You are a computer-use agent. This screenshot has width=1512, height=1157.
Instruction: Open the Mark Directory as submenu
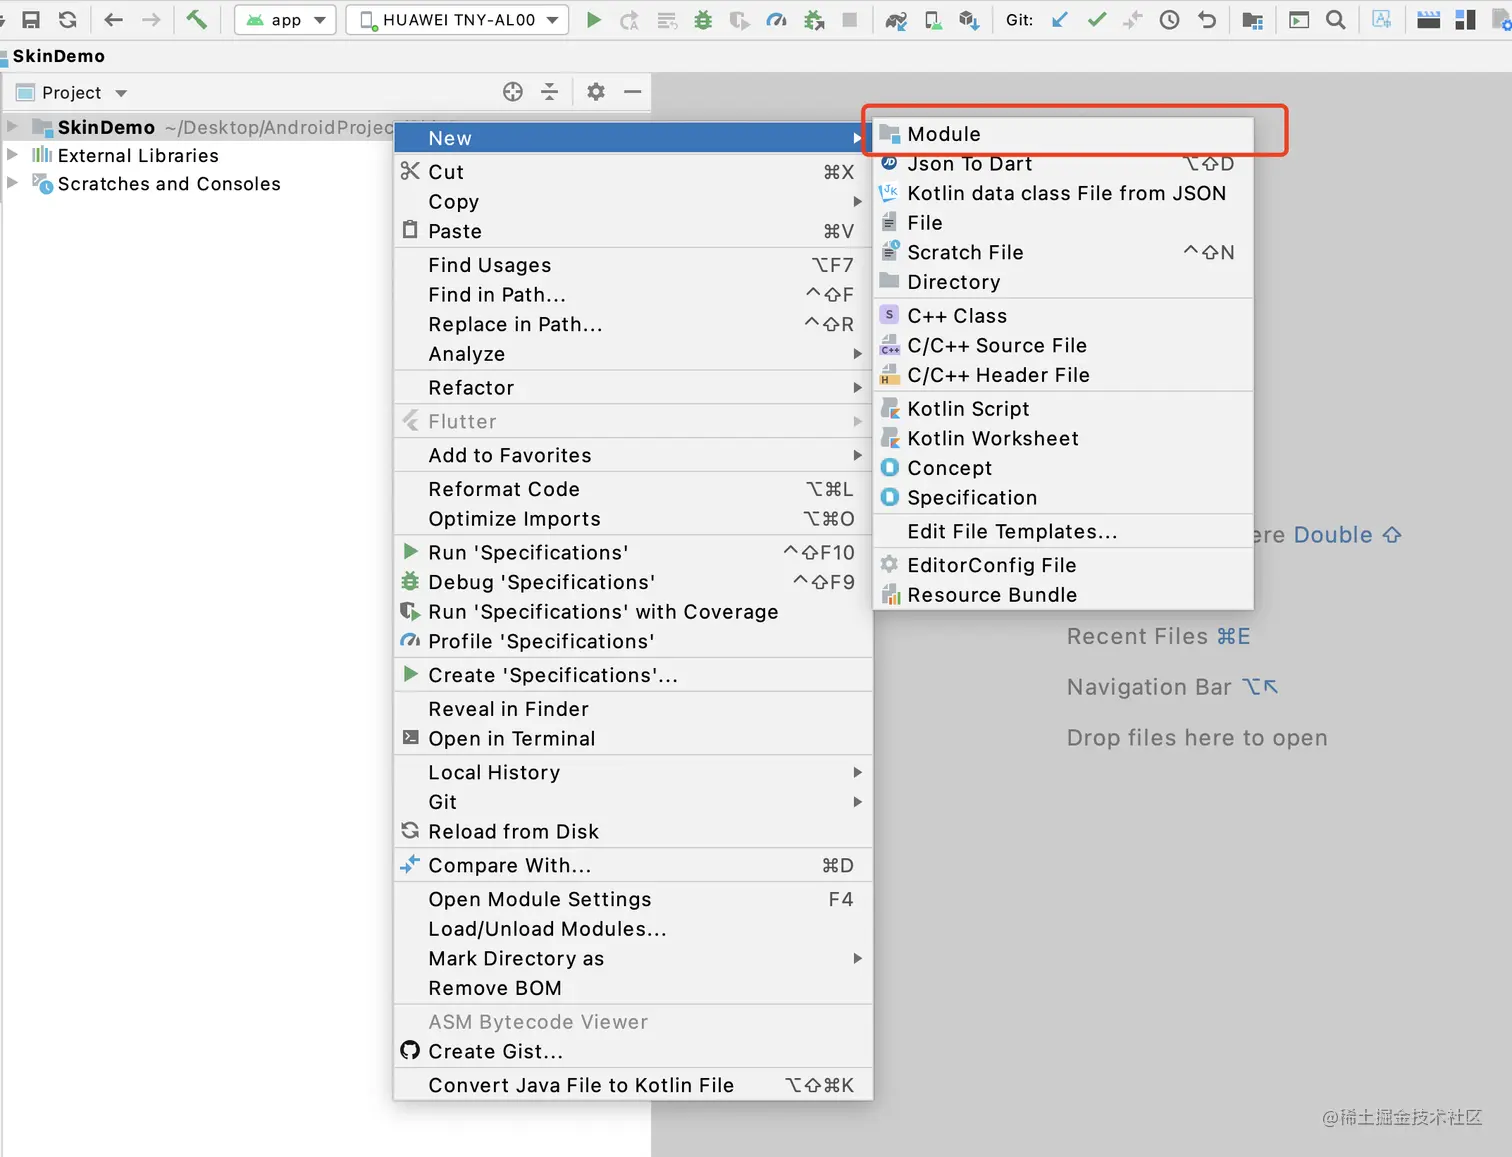point(634,959)
